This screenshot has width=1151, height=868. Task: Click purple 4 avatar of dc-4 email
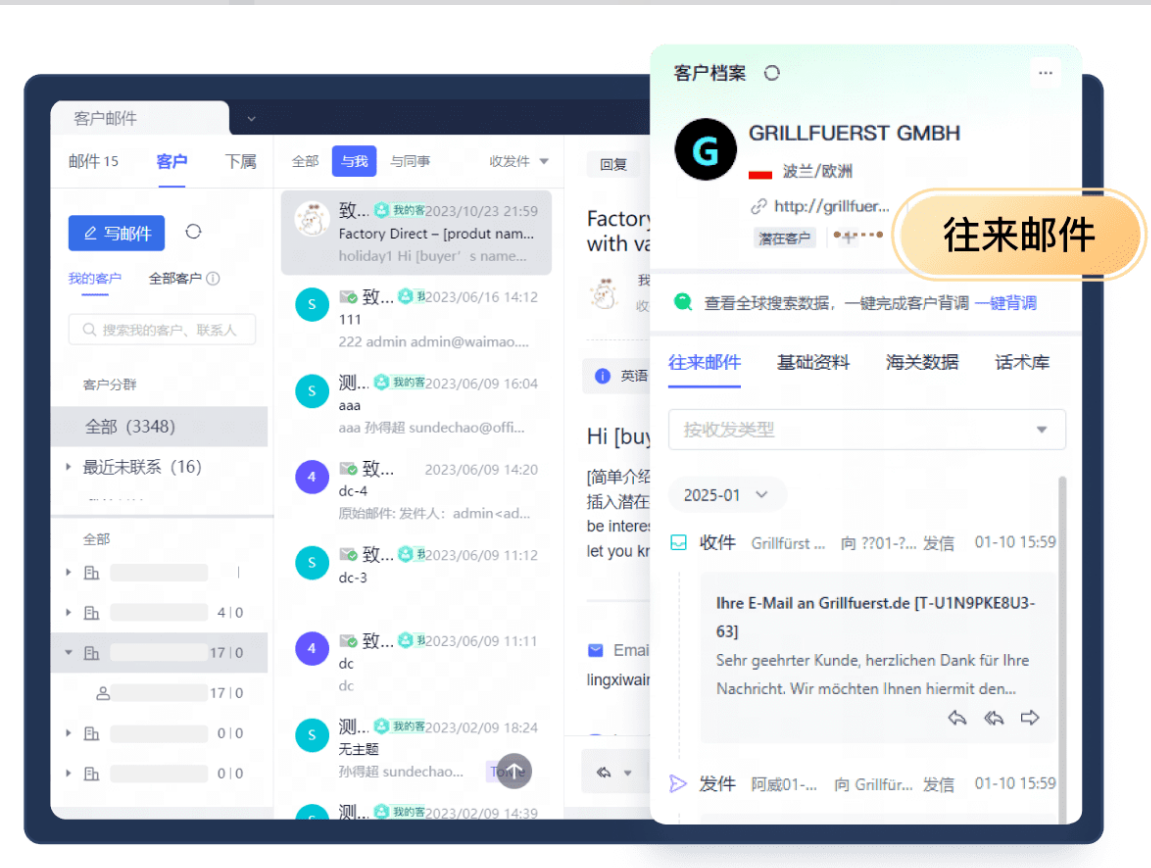tap(312, 477)
